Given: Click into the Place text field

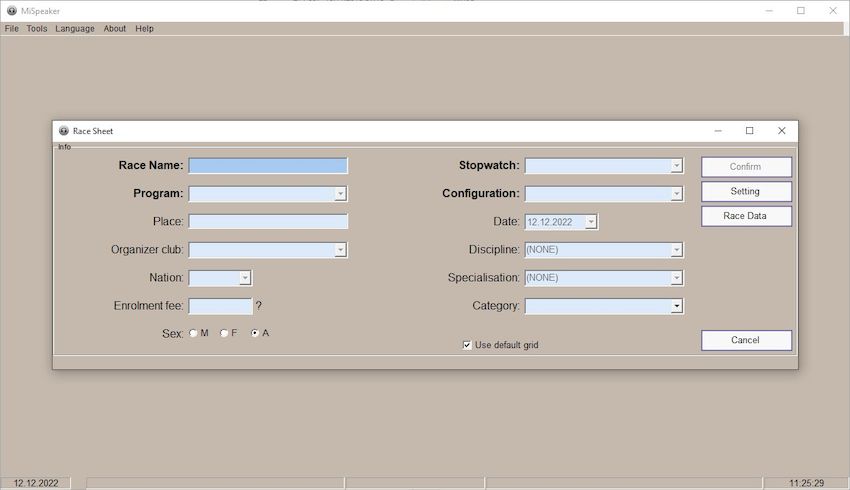Looking at the screenshot, I should point(268,221).
